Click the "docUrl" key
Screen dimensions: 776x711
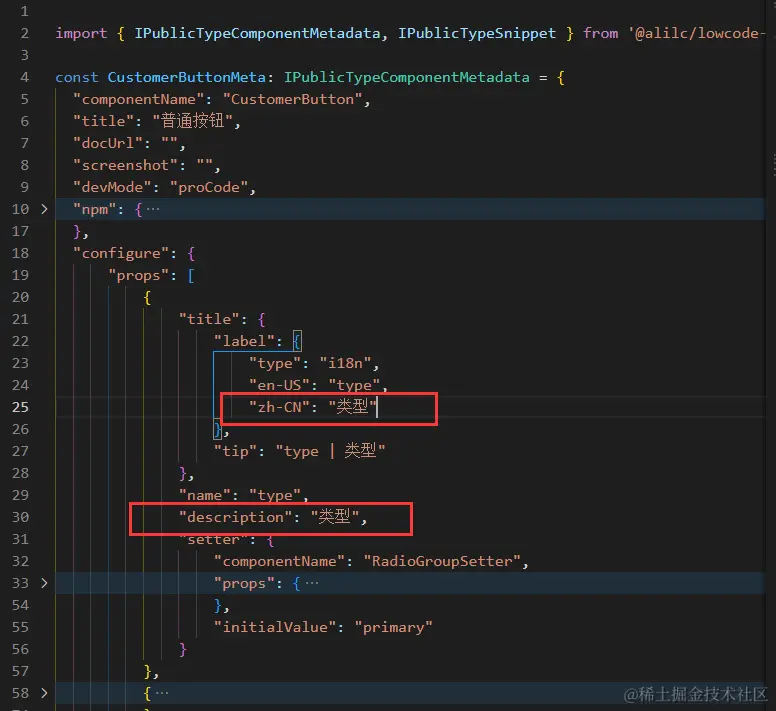tap(108, 143)
